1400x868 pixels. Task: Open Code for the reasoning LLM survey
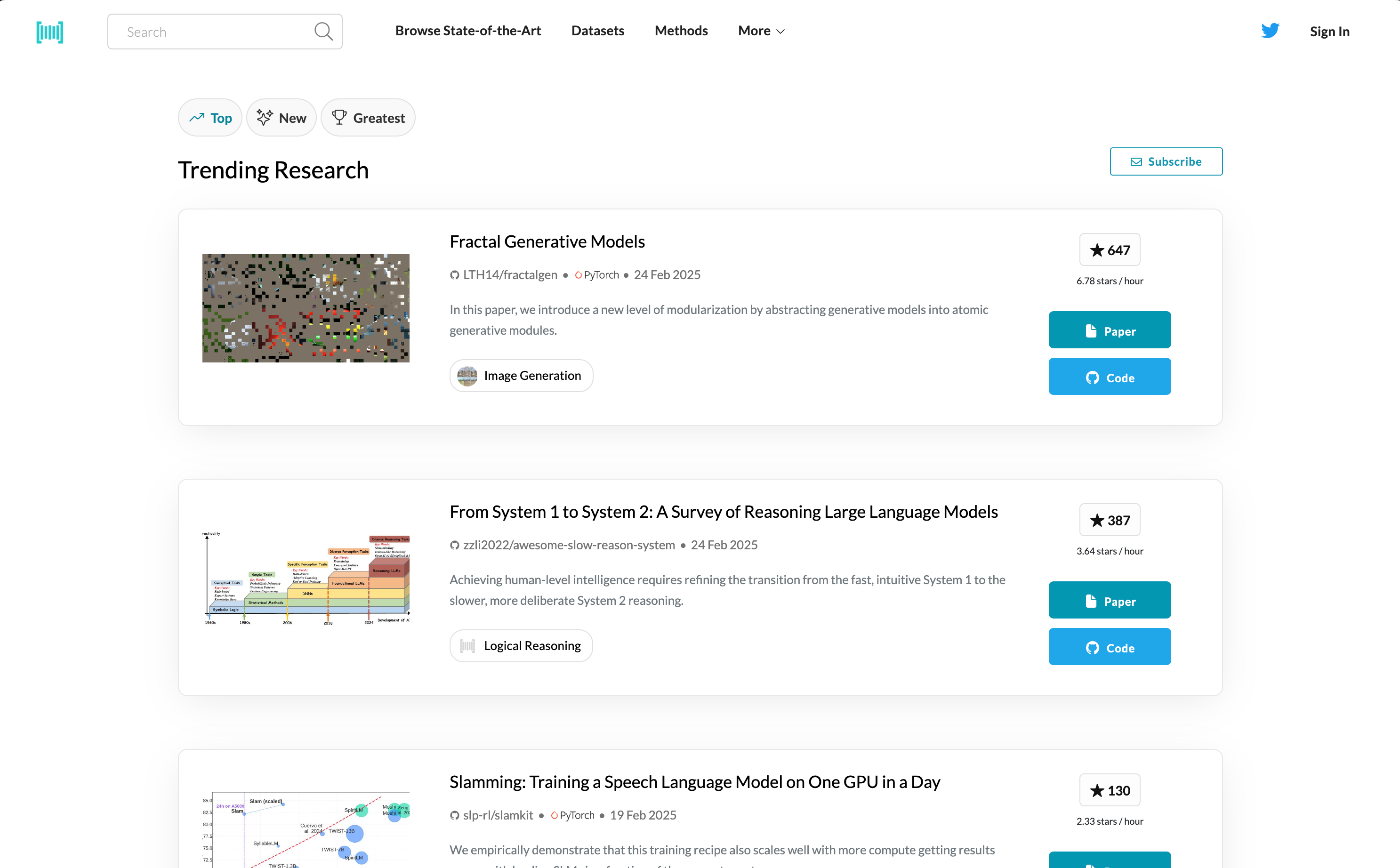[1110, 647]
